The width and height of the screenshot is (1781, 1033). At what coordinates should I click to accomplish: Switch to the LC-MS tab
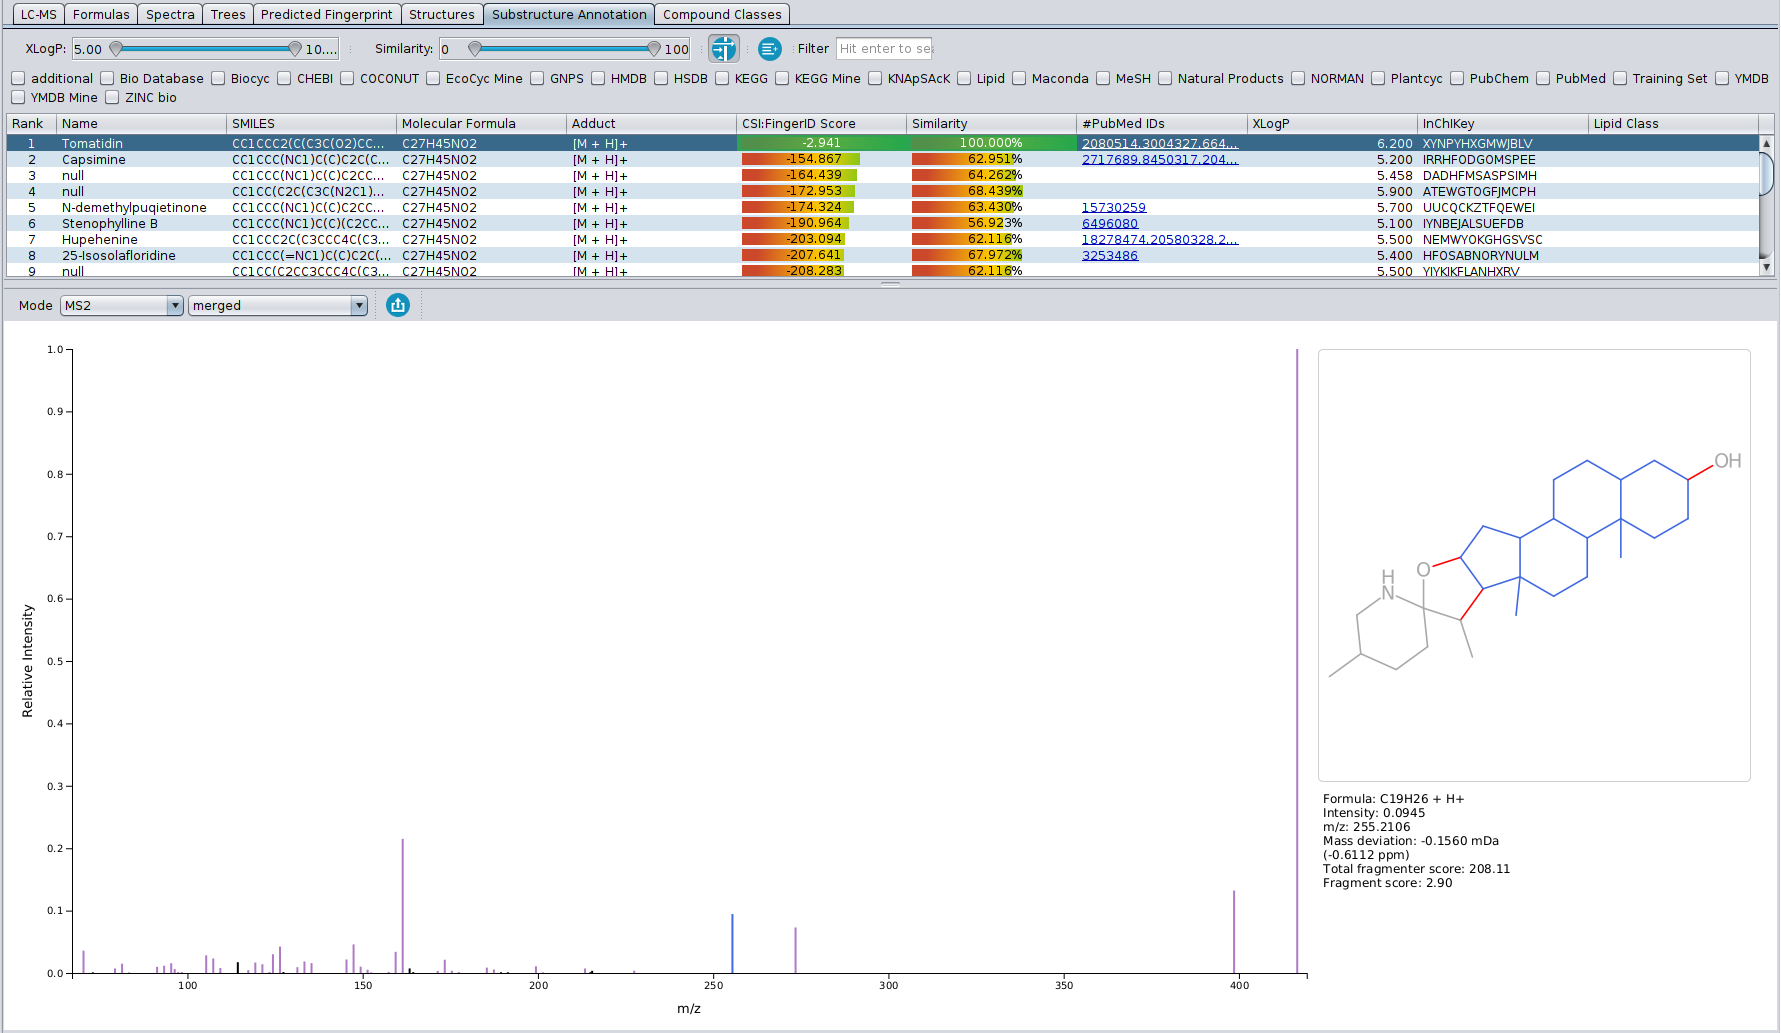pyautogui.click(x=38, y=14)
